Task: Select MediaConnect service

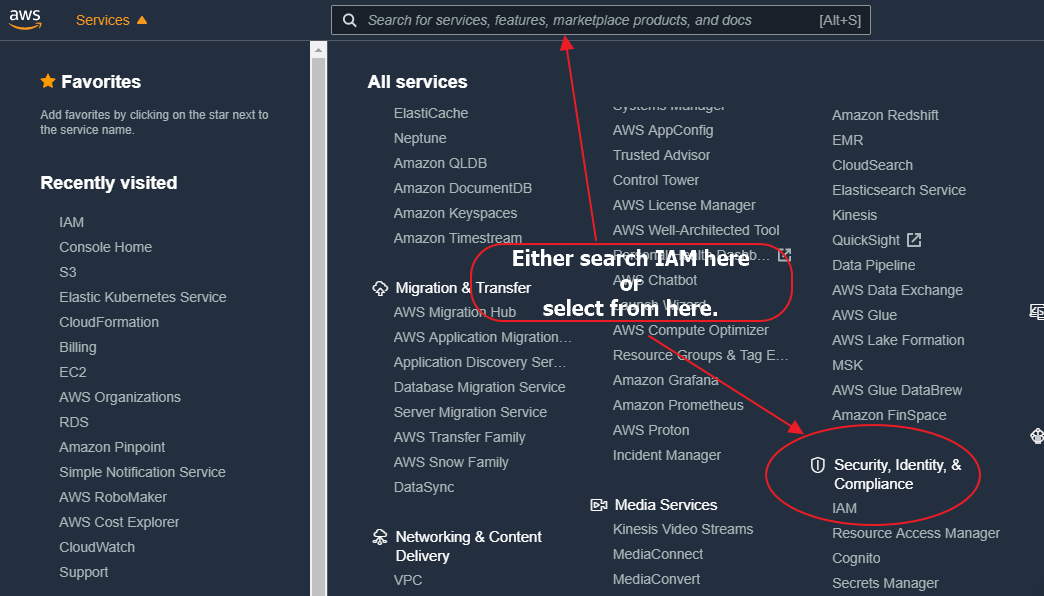Action: 658,555
